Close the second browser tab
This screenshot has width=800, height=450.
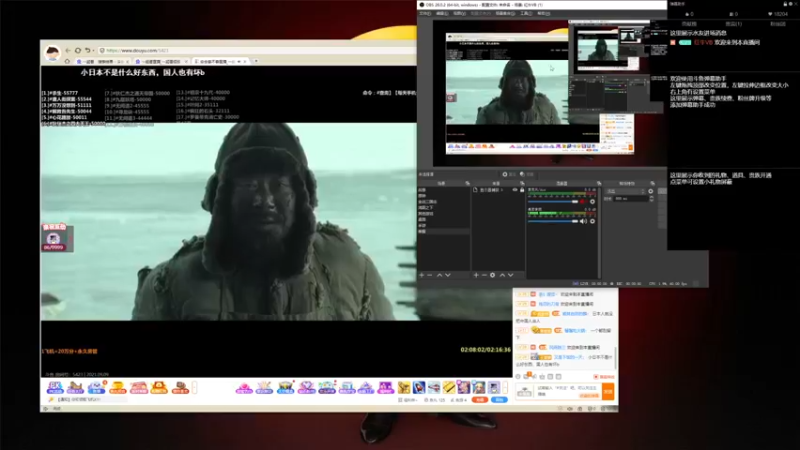[186, 61]
